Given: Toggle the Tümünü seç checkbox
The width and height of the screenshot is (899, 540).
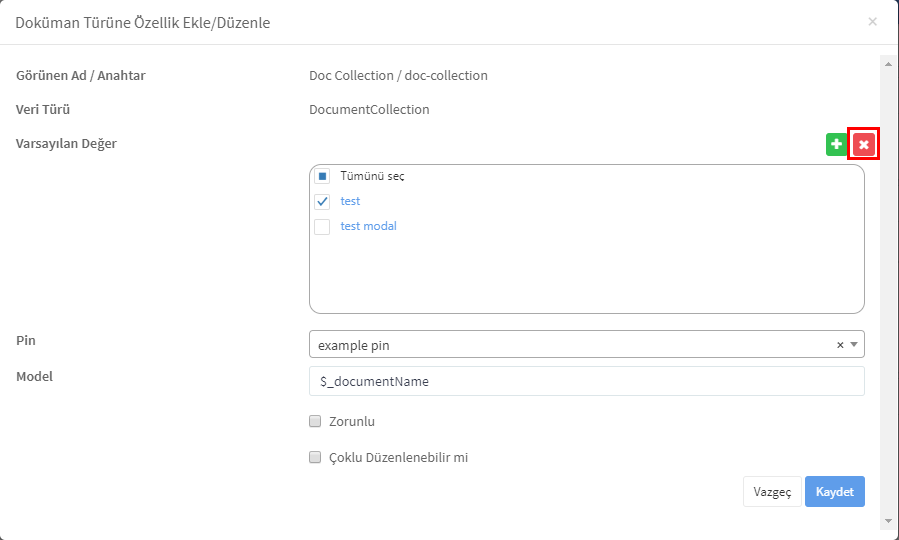Looking at the screenshot, I should point(322,176).
